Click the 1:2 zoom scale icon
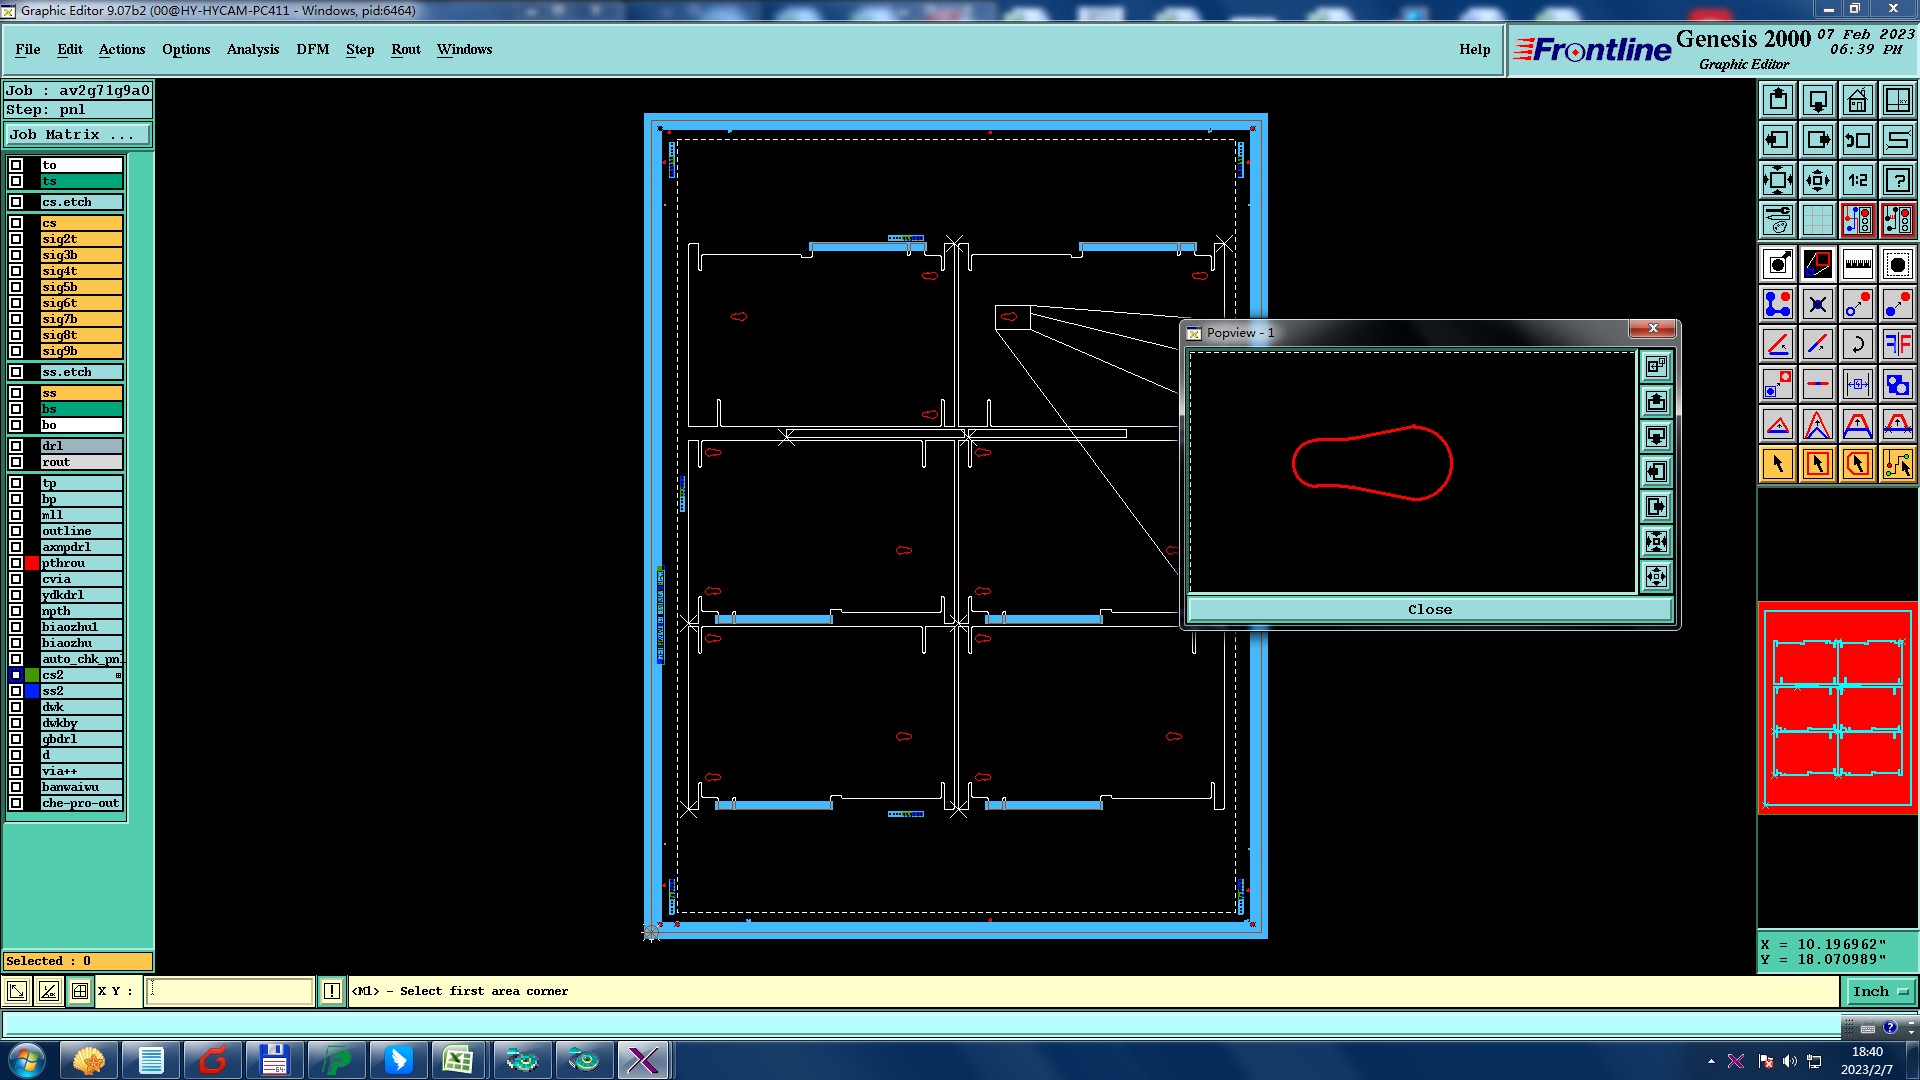Screen dimensions: 1920x1080 [1857, 180]
